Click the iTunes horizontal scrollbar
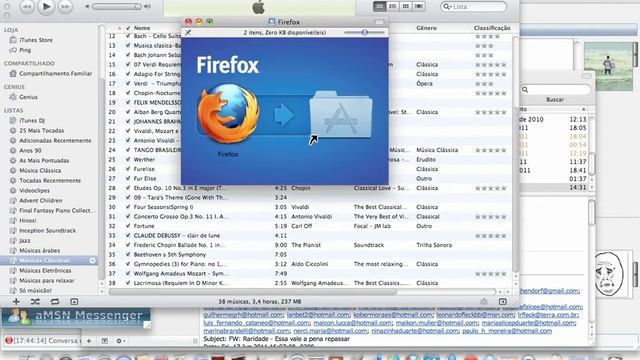Image resolution: width=640 pixels, height=360 pixels. click(x=252, y=292)
